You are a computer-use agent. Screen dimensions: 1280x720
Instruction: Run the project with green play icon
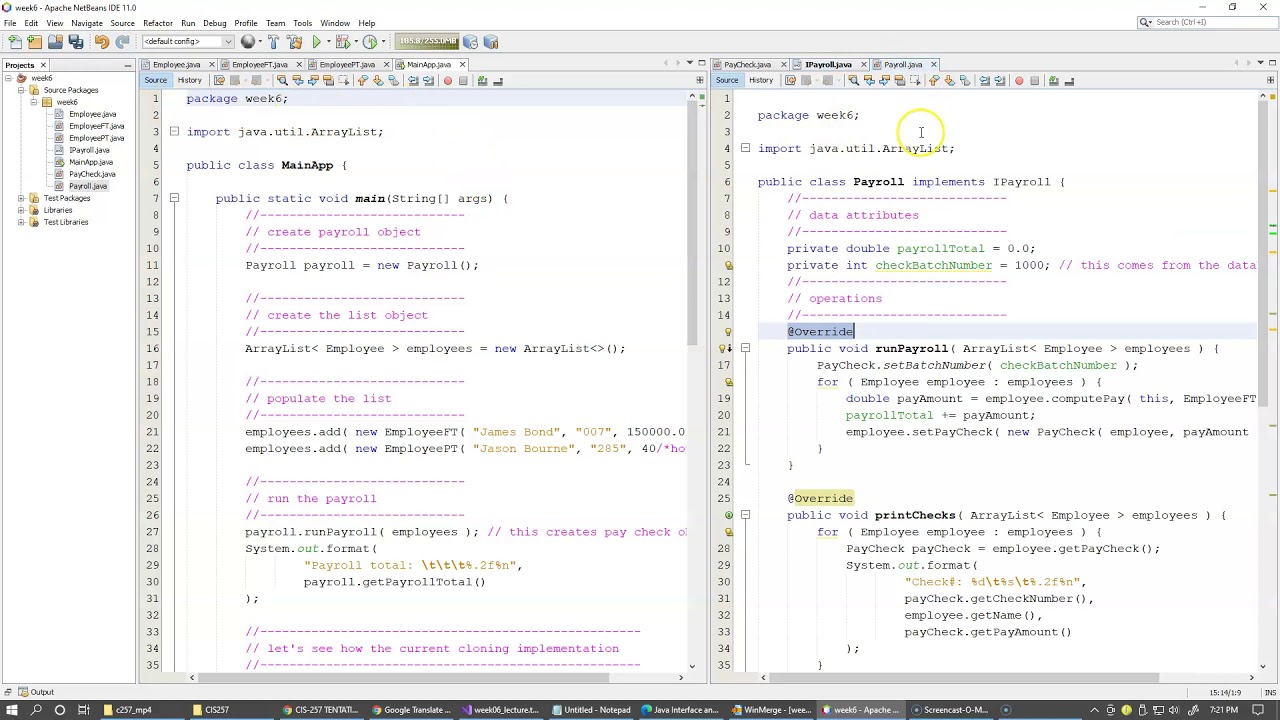coord(316,42)
